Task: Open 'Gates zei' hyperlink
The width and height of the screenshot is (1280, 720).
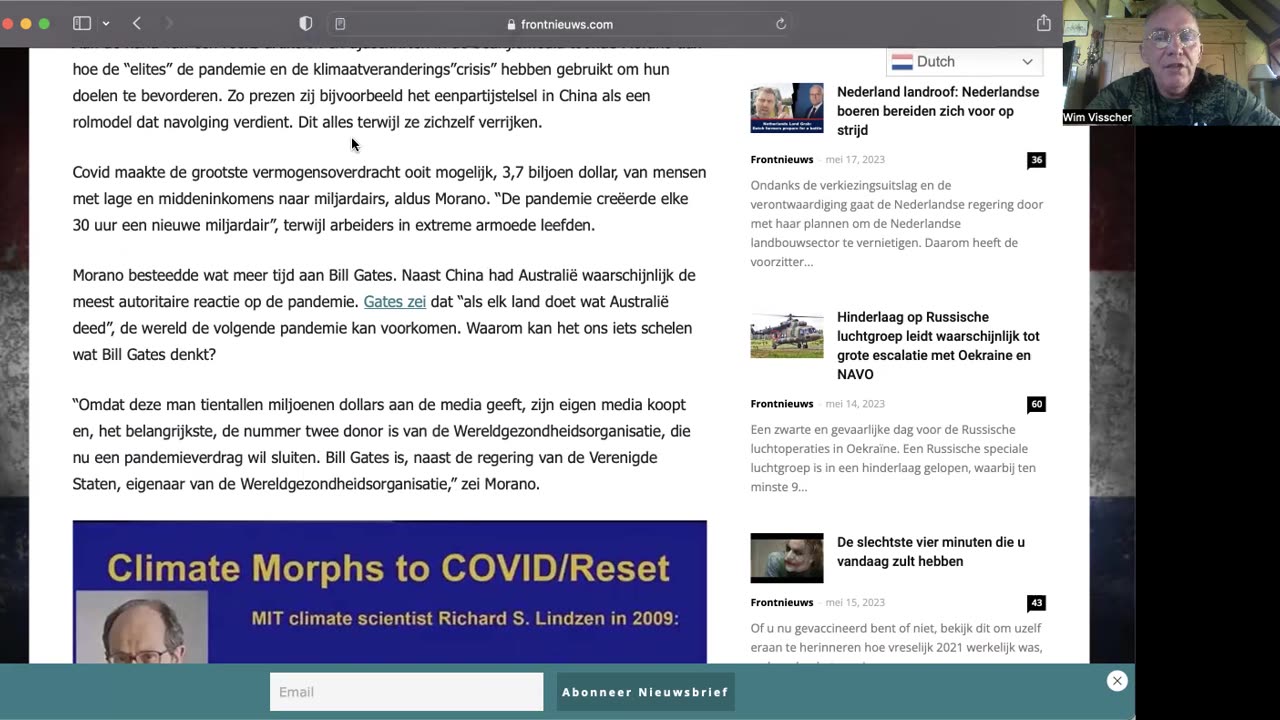Action: click(395, 301)
